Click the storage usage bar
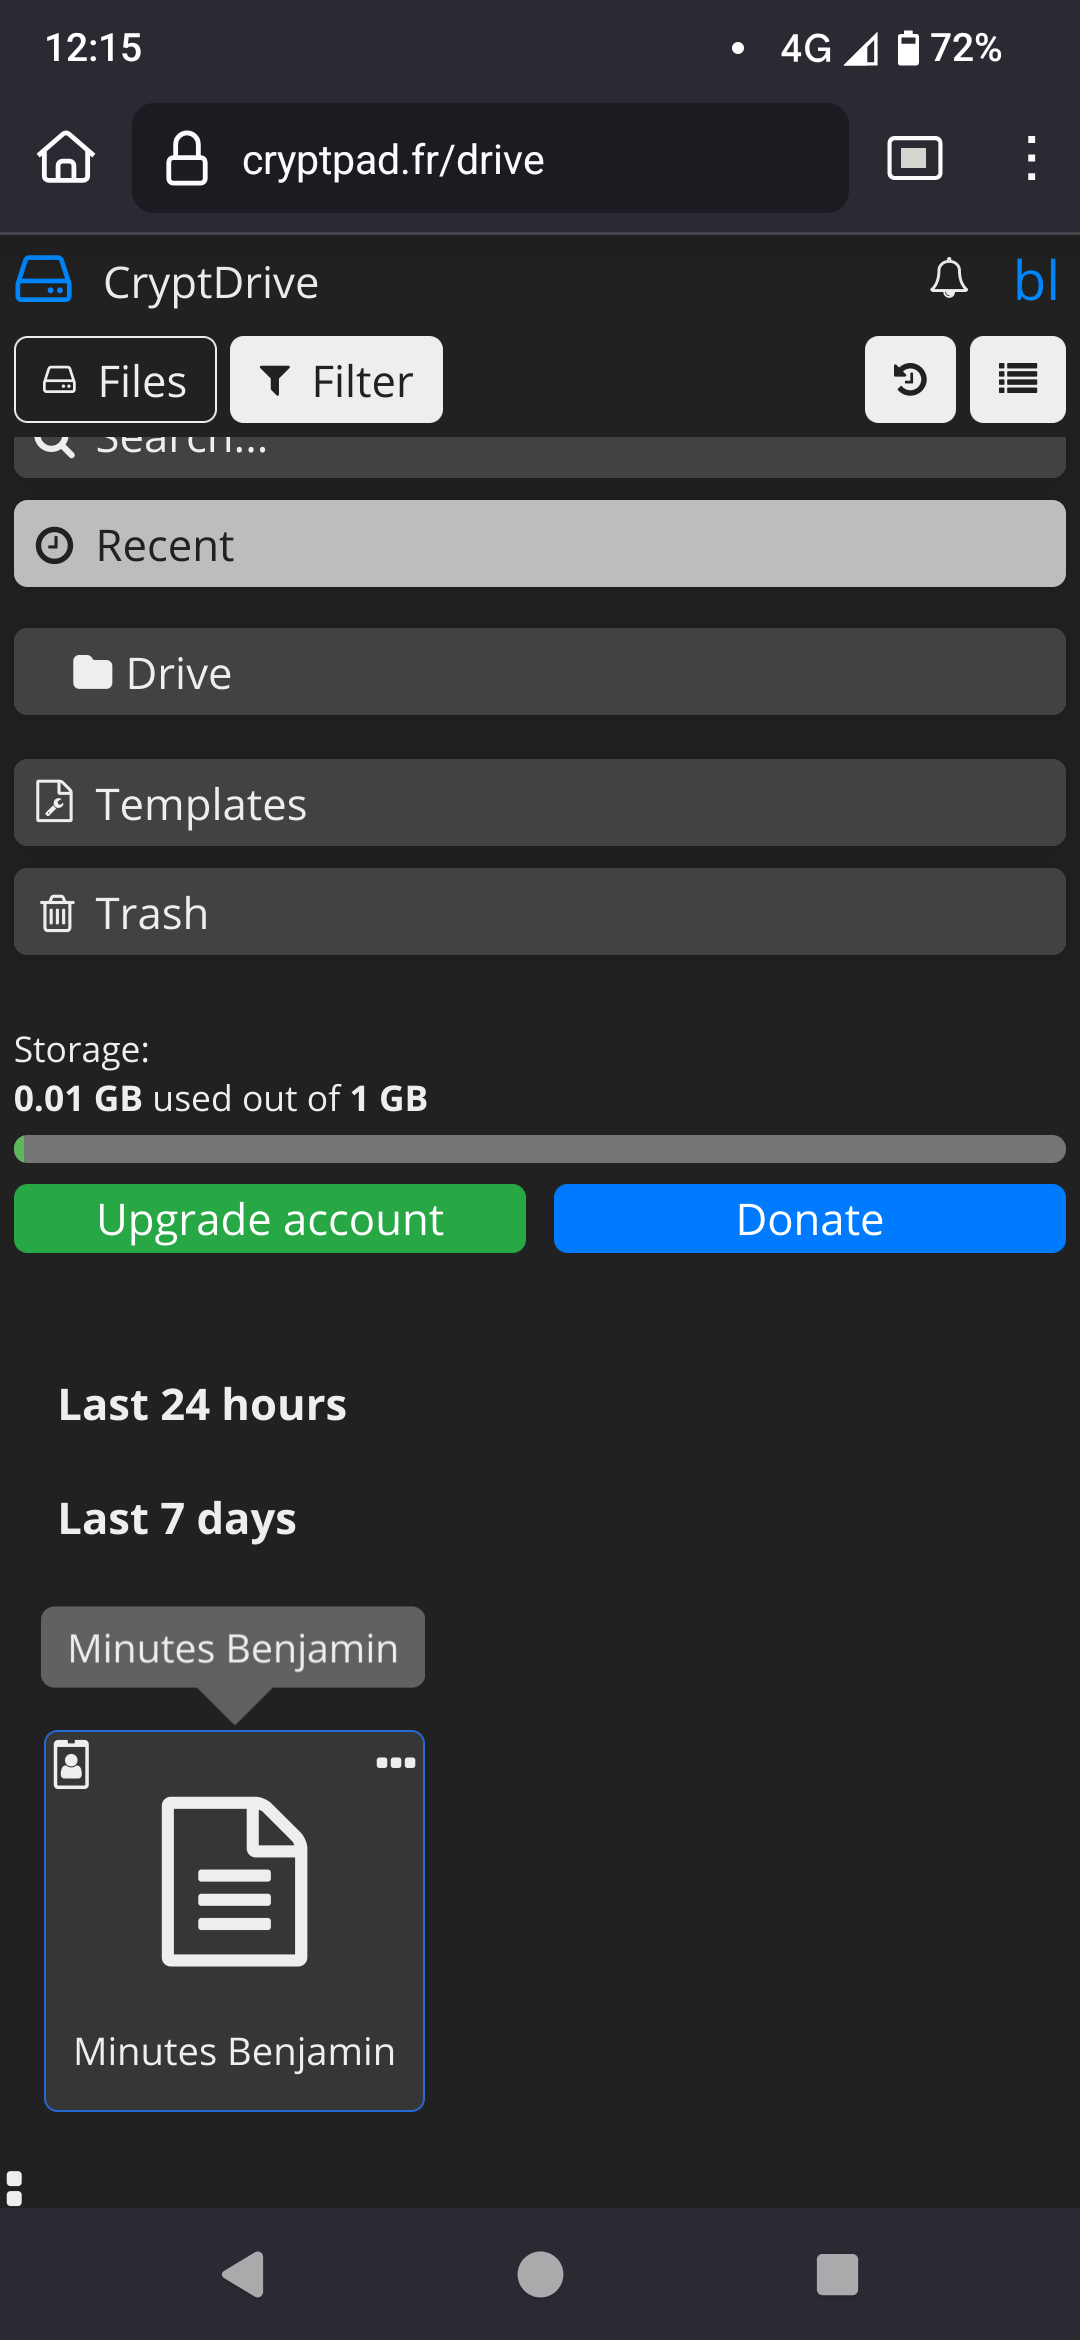Screen dimensions: 1080x2340 [540, 1149]
